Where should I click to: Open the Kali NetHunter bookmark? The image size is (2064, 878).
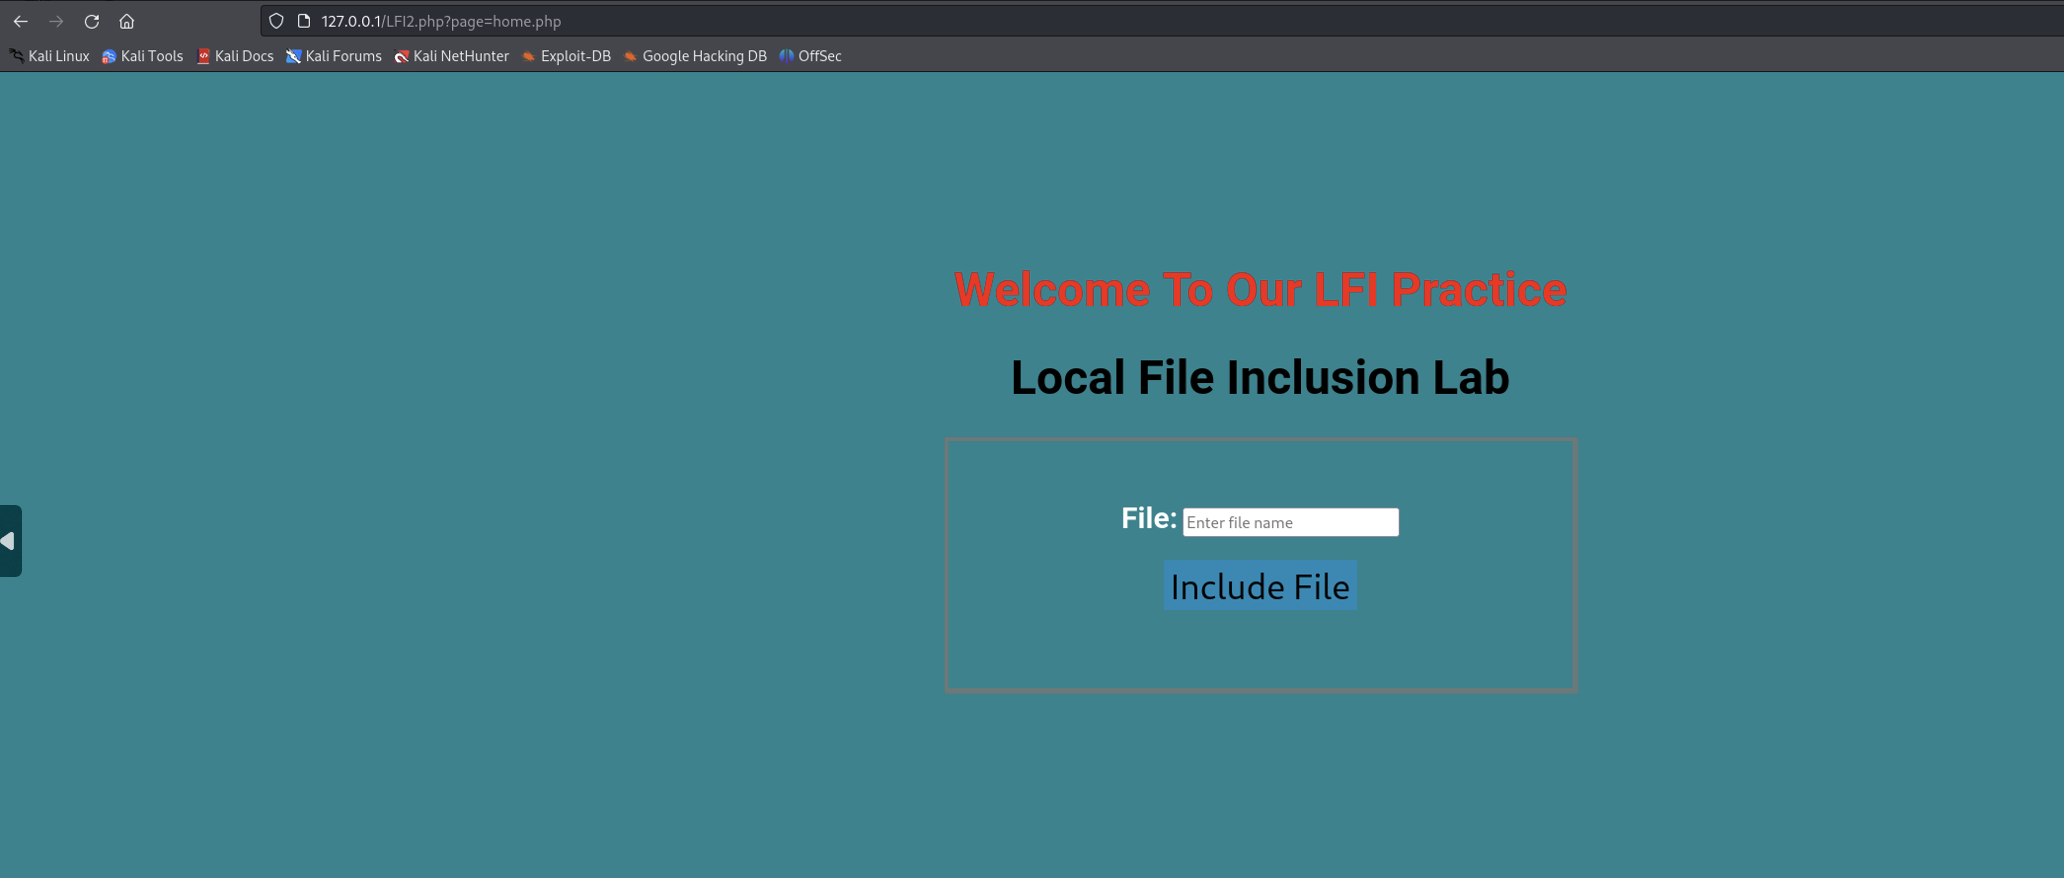452,56
